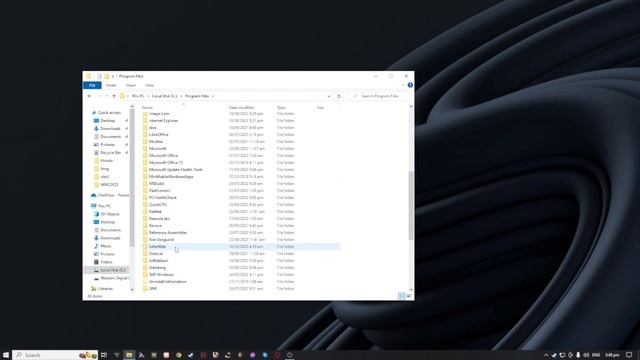
Task: Select the Uninstall Information folder
Action: pos(167,282)
